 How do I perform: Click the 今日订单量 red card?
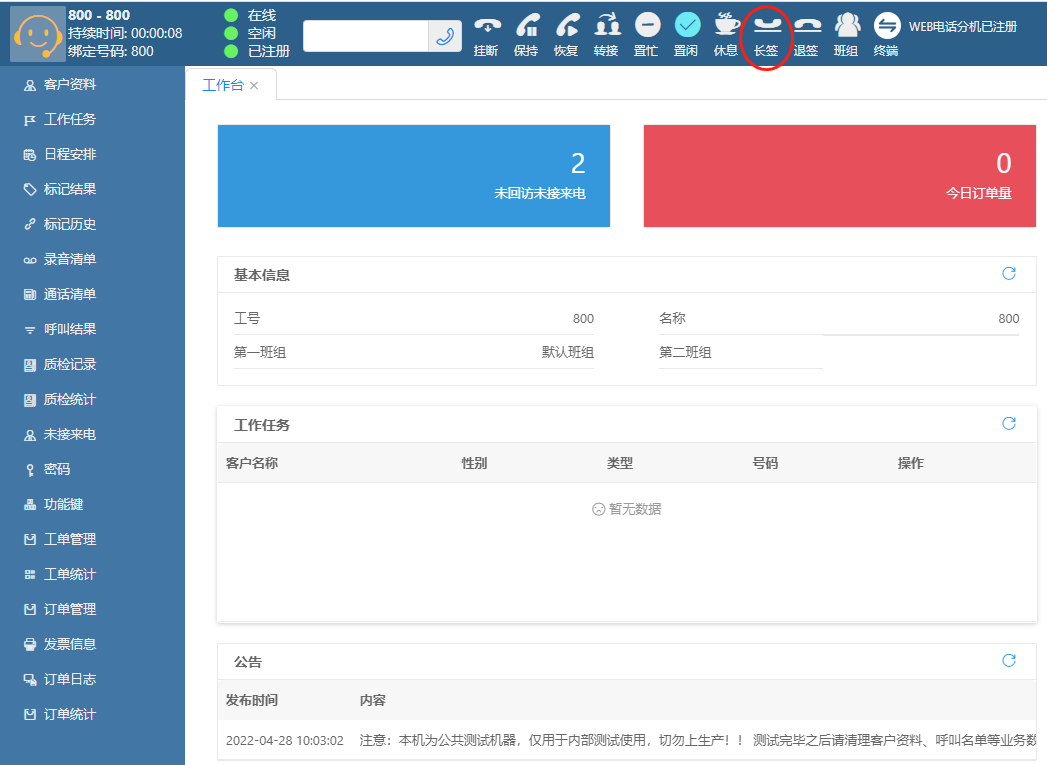point(839,176)
